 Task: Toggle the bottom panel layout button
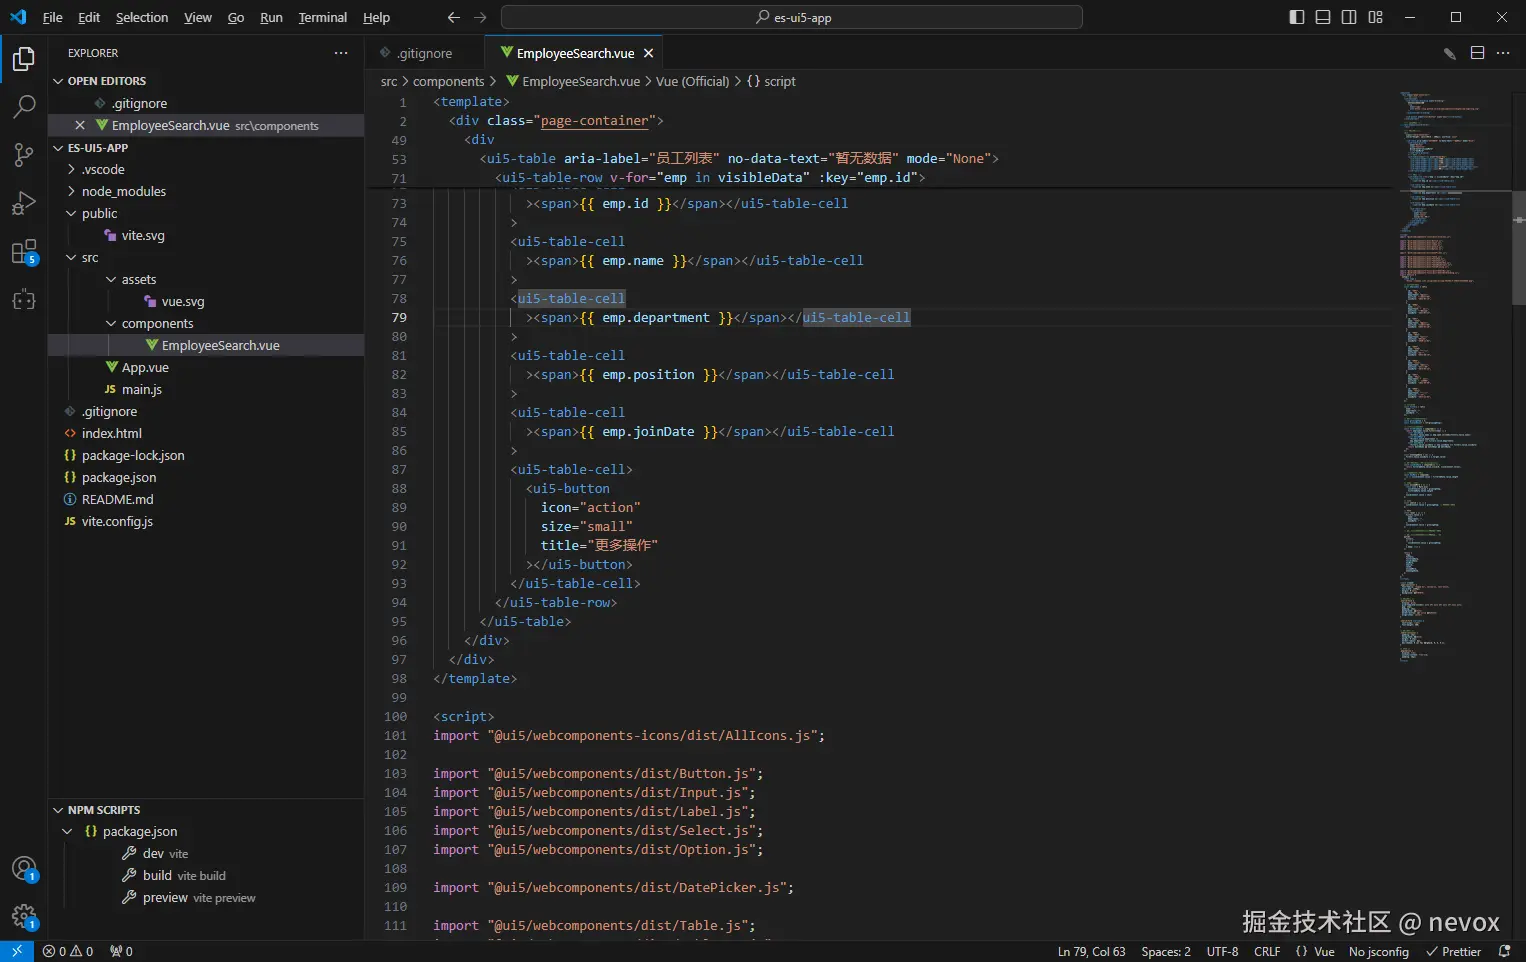pos(1323,17)
